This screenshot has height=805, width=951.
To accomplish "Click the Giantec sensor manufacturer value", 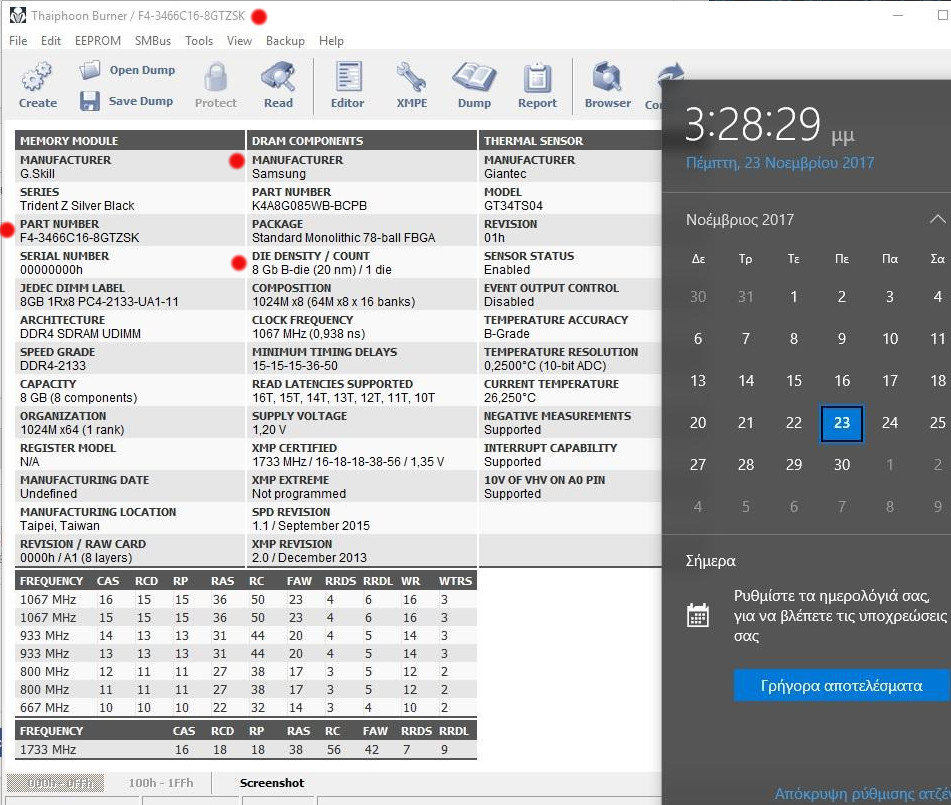I will pos(505,174).
